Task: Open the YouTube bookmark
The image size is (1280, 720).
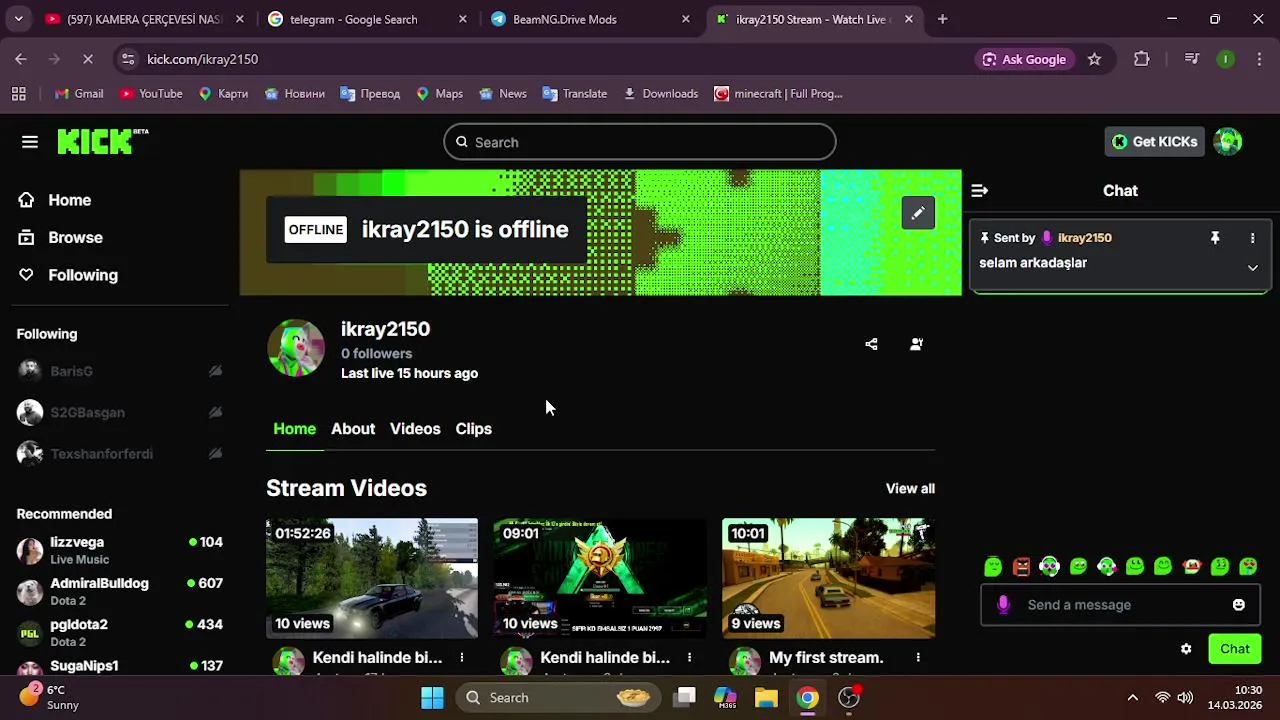Action: [151, 94]
